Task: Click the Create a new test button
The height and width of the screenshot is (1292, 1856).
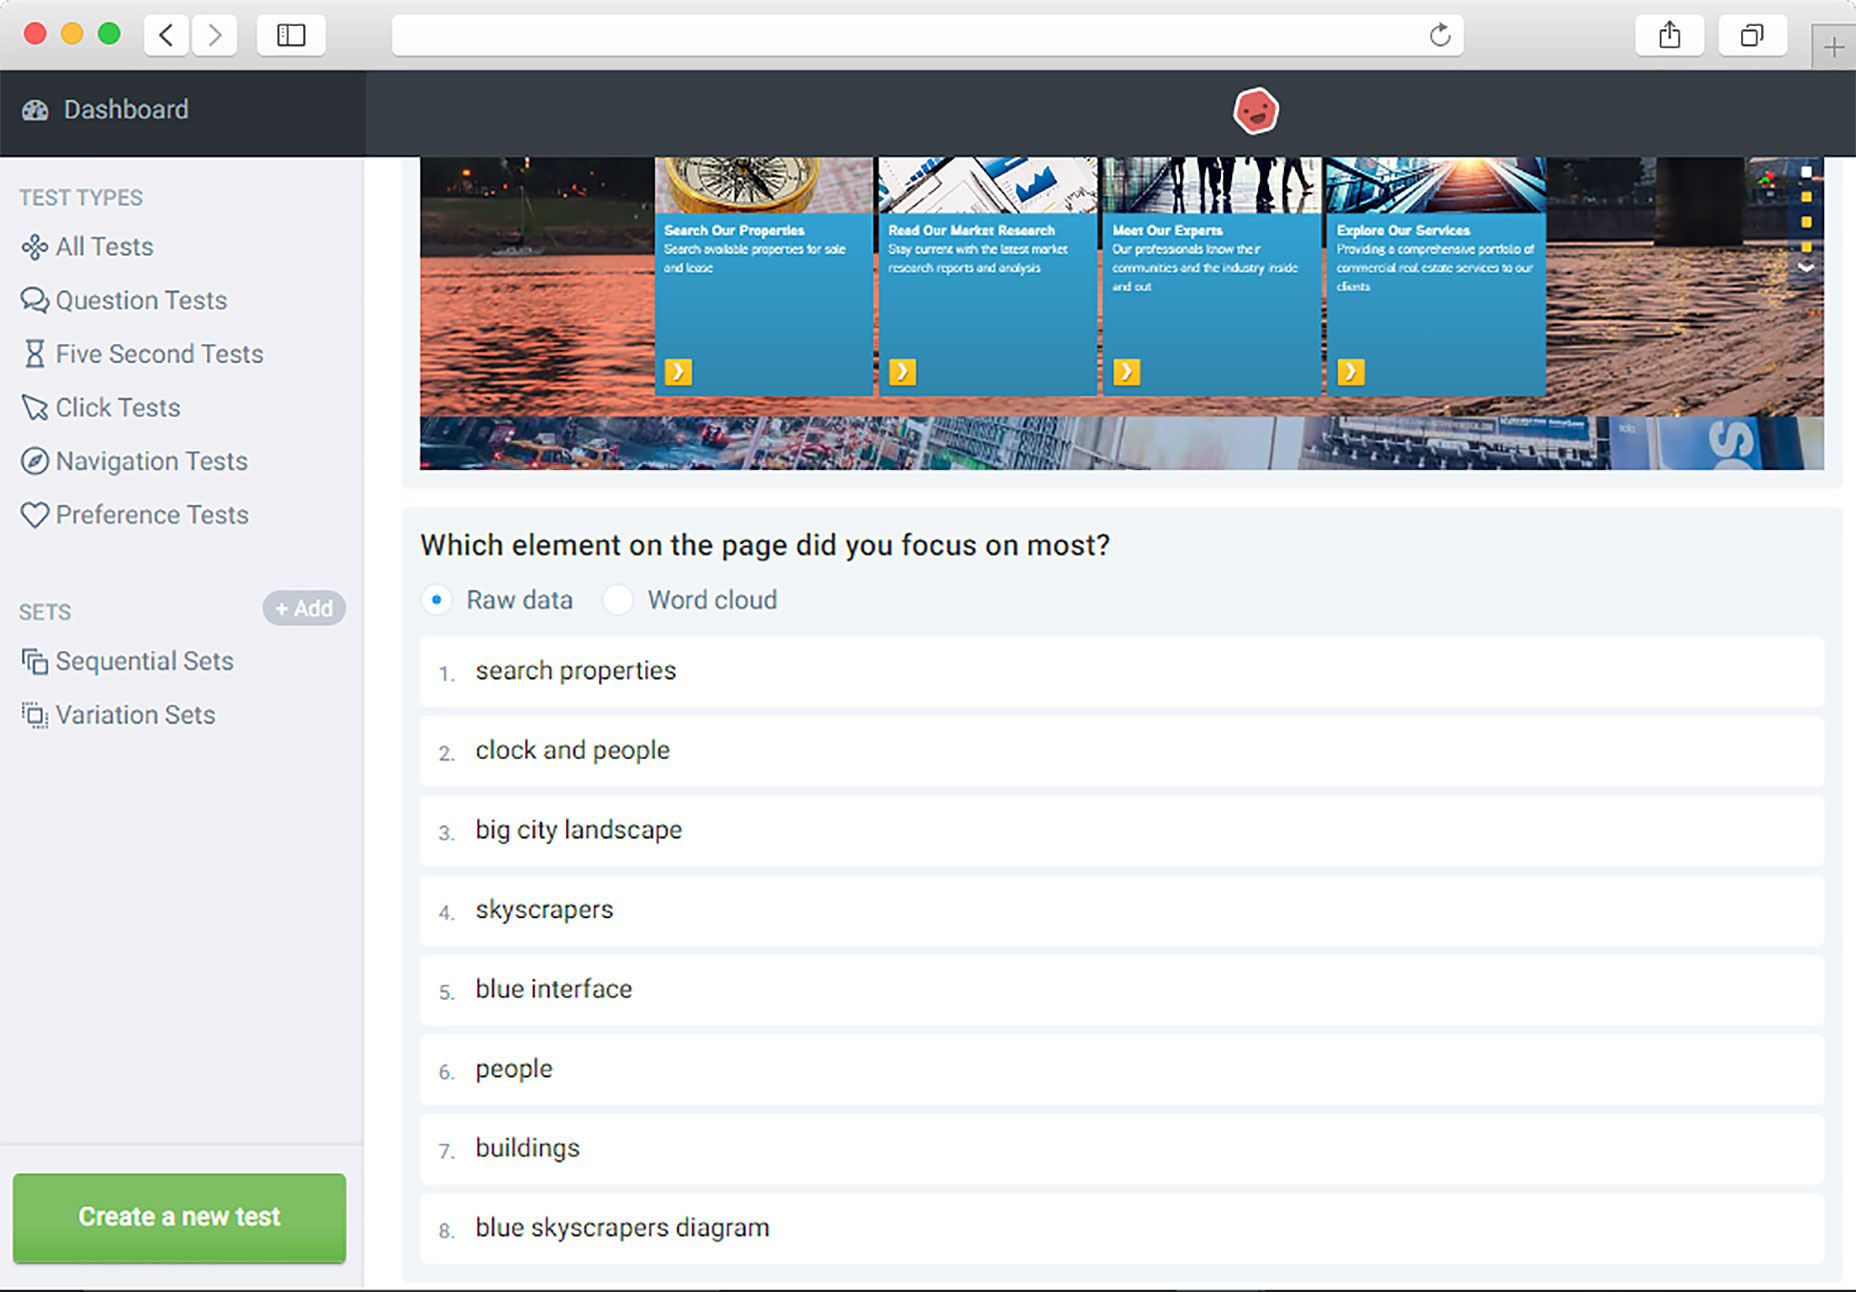Action: pyautogui.click(x=179, y=1217)
